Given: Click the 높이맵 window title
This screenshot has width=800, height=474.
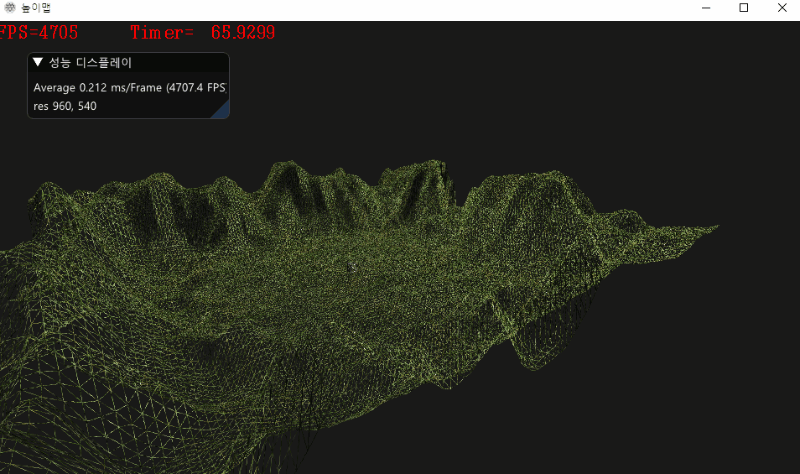Looking at the screenshot, I should 36,8.
